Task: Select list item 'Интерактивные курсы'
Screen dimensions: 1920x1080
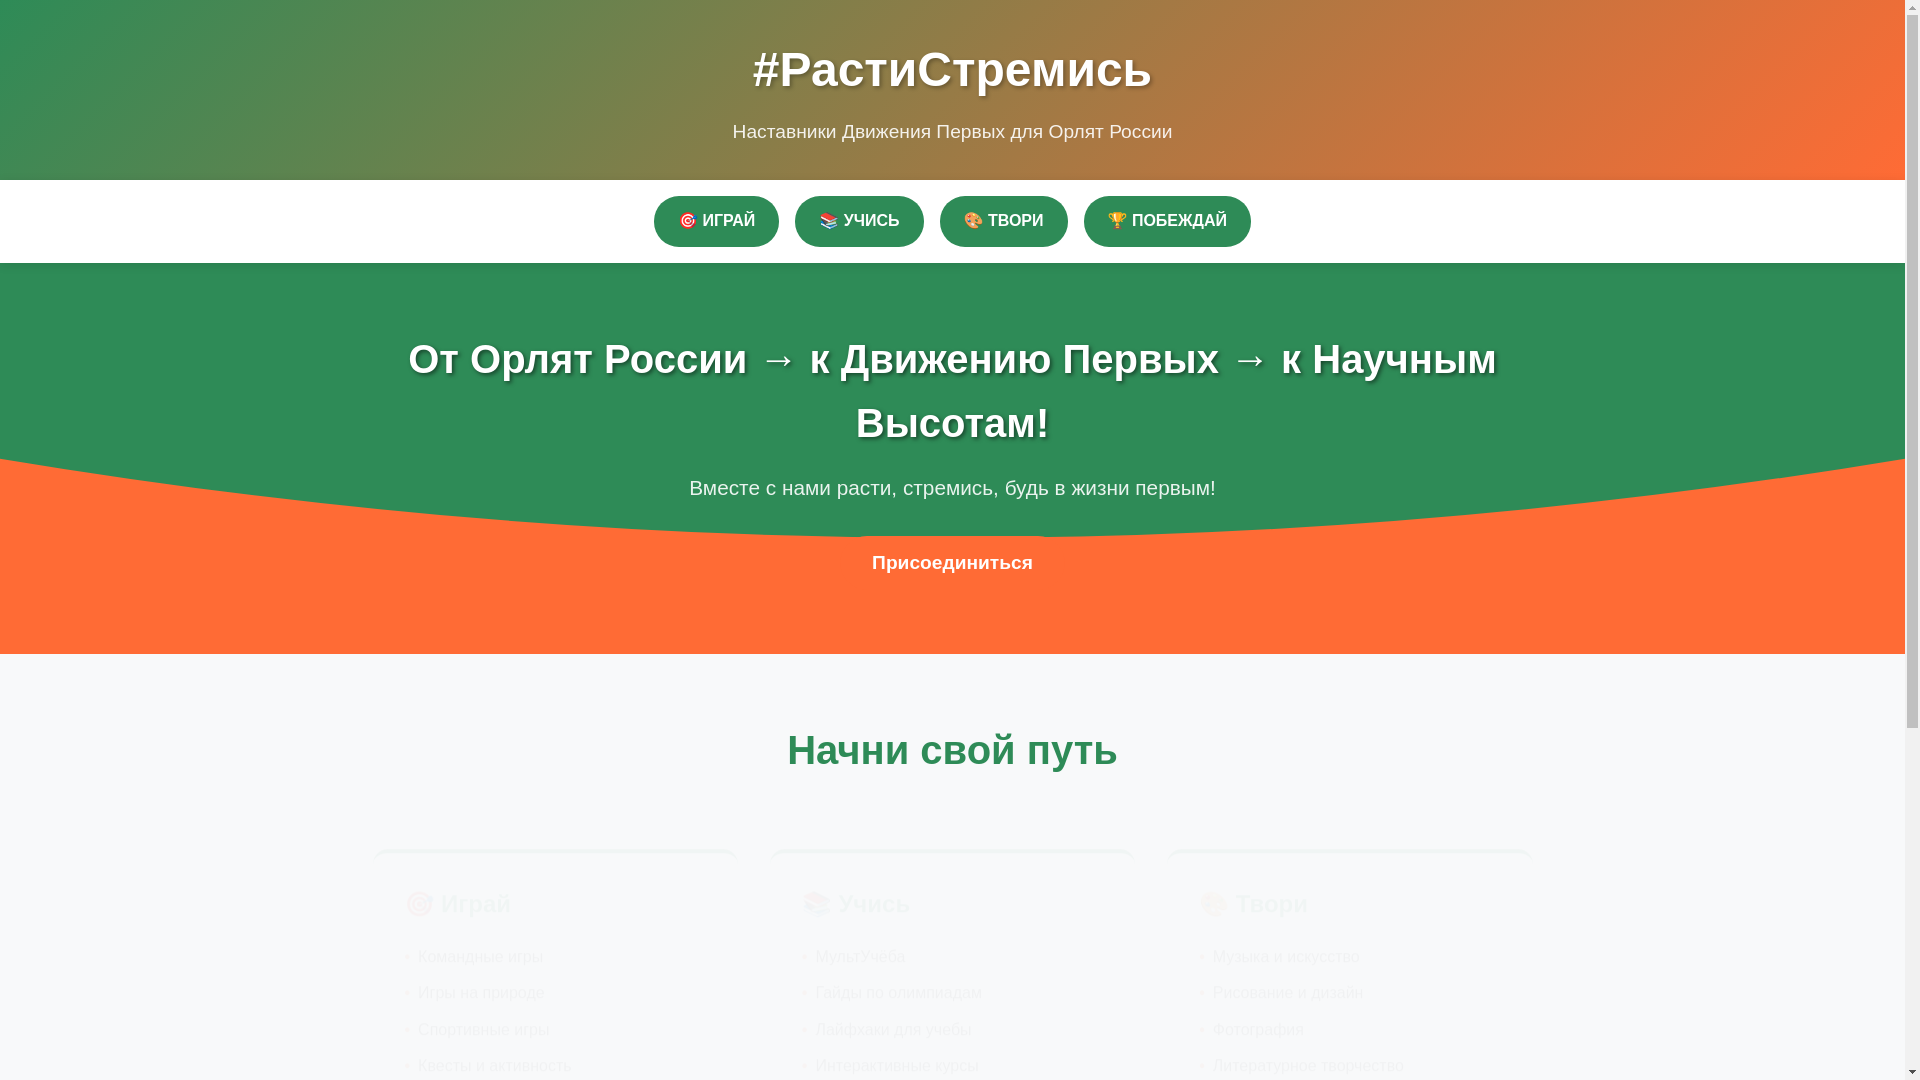Action: click(x=897, y=1066)
